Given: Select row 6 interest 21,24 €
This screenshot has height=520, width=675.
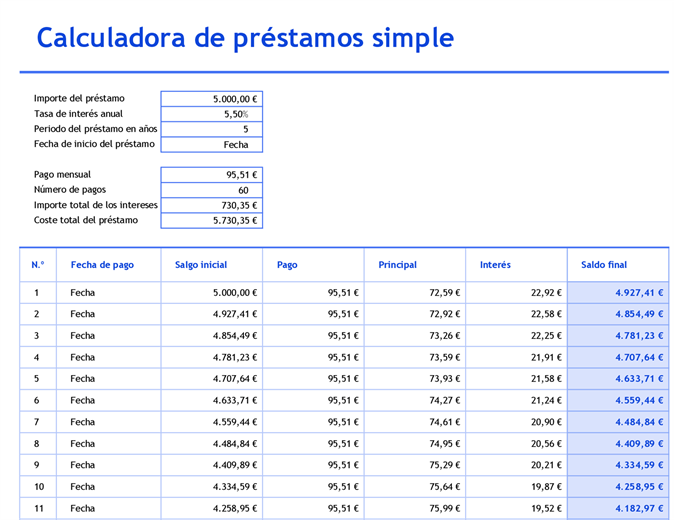Looking at the screenshot, I should [x=517, y=400].
